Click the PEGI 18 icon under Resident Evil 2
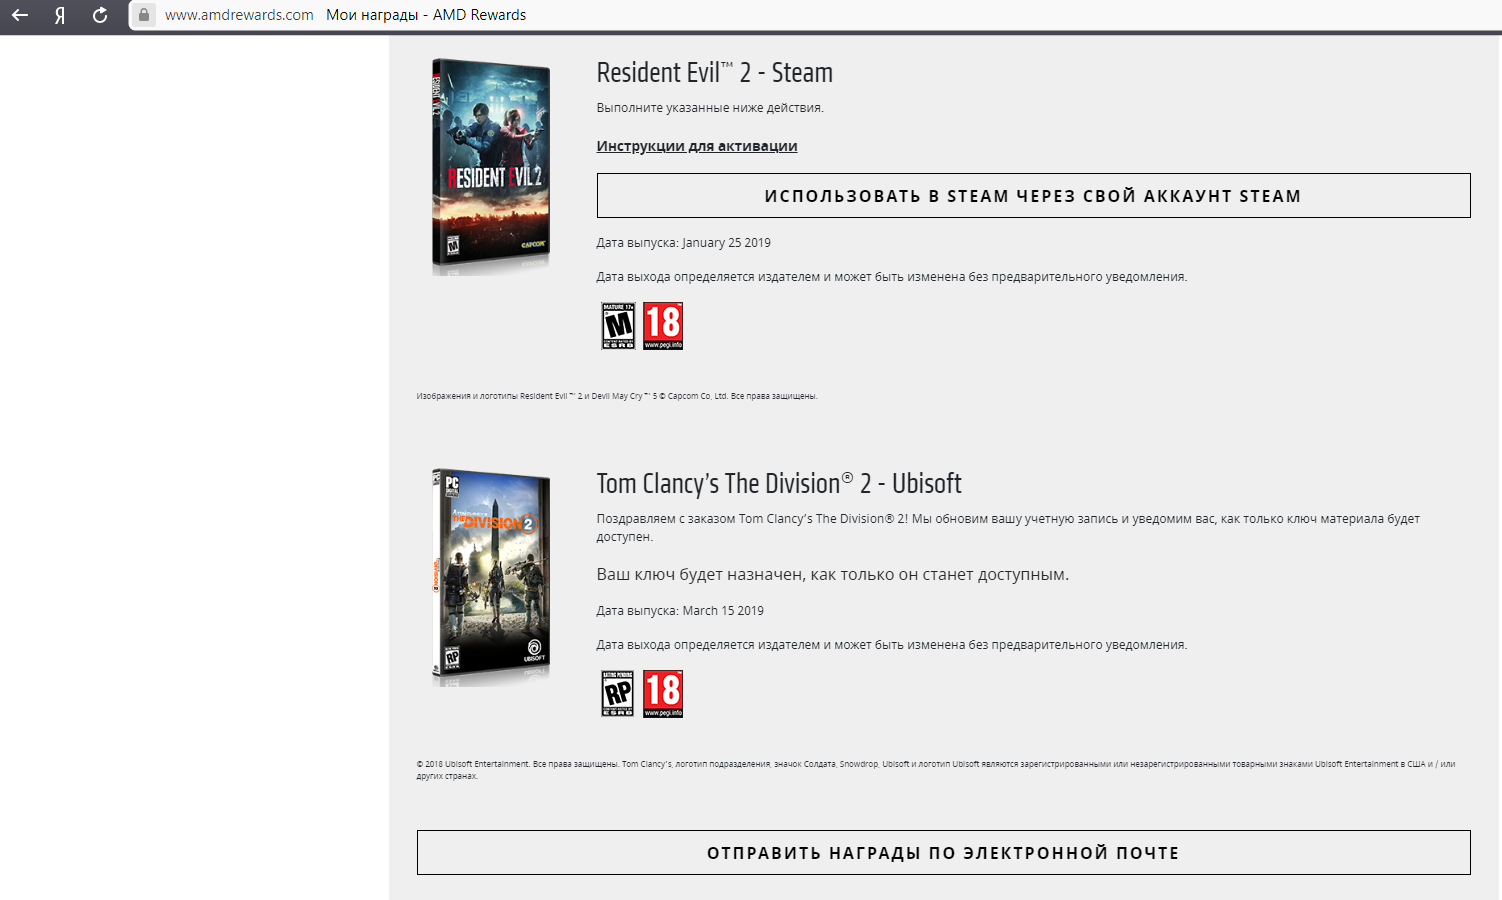 click(x=663, y=326)
